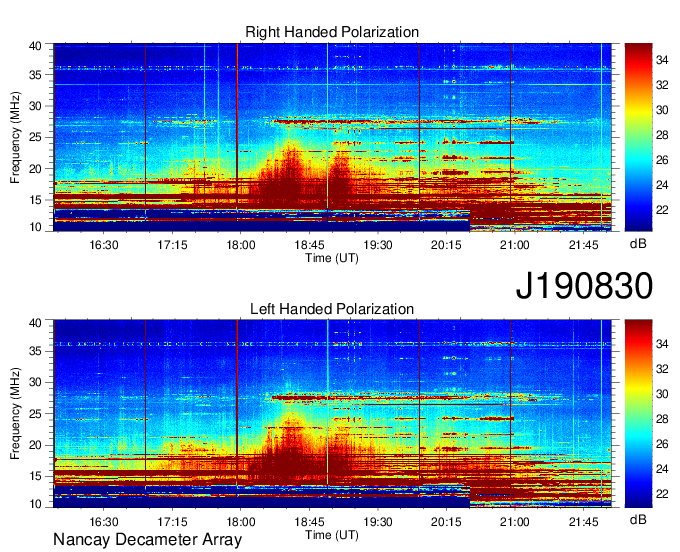Click the 28 dB value on Left Handed colorbar

tap(662, 419)
